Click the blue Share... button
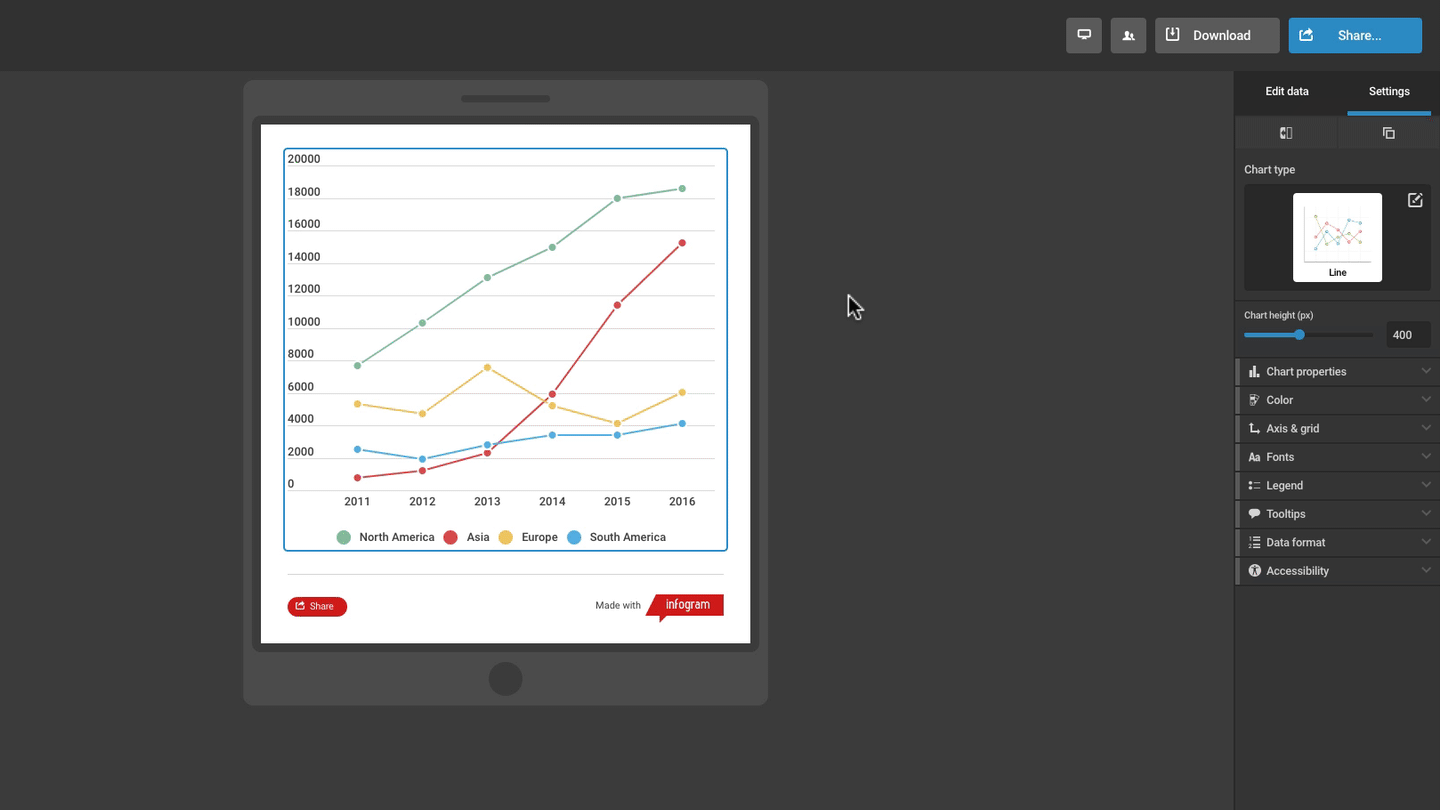This screenshot has width=1440, height=810. click(x=1354, y=35)
